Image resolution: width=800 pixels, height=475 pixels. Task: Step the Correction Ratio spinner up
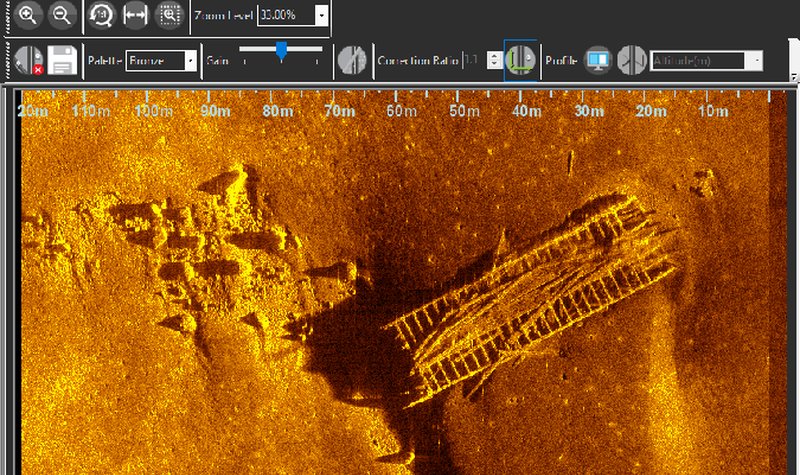[494, 56]
